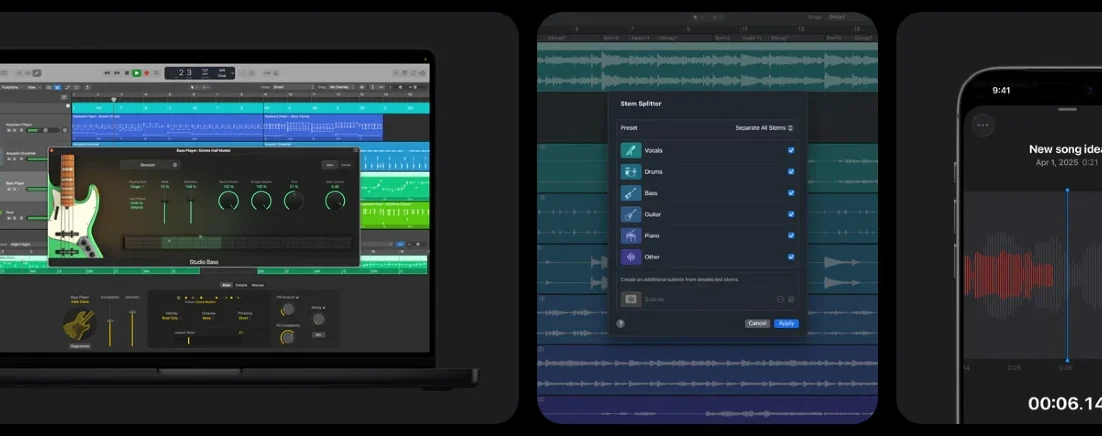Screen dimensions: 1102x436
Task: Uncheck the Guitar stem checkbox
Action: pos(791,214)
